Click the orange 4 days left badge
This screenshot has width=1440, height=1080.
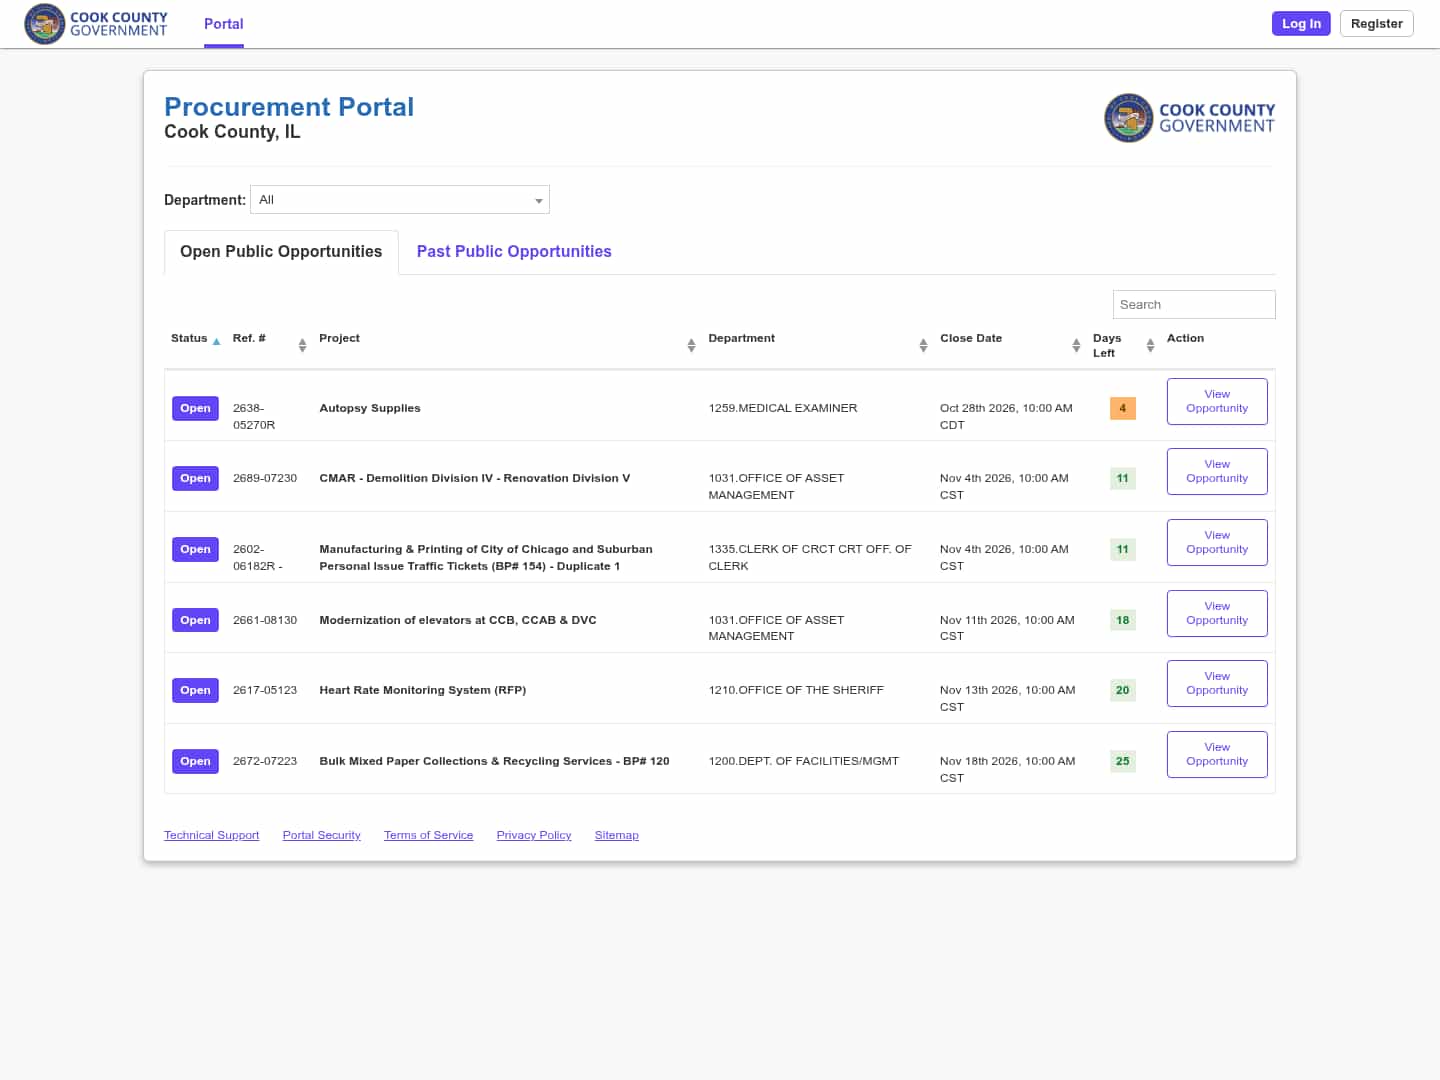1123,408
